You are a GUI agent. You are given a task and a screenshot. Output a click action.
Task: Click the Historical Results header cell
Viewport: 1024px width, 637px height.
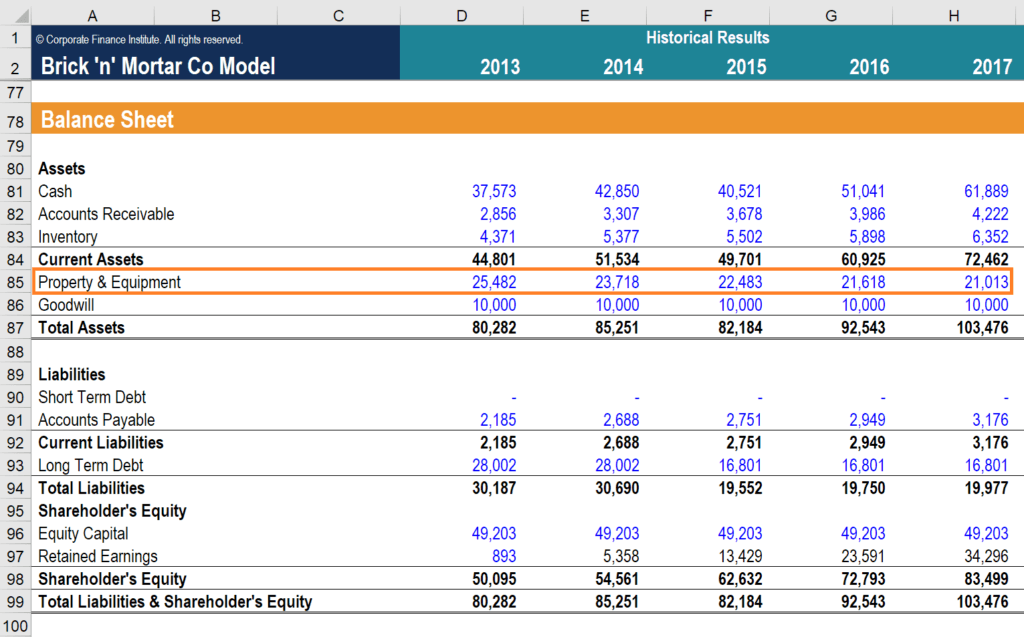708,37
